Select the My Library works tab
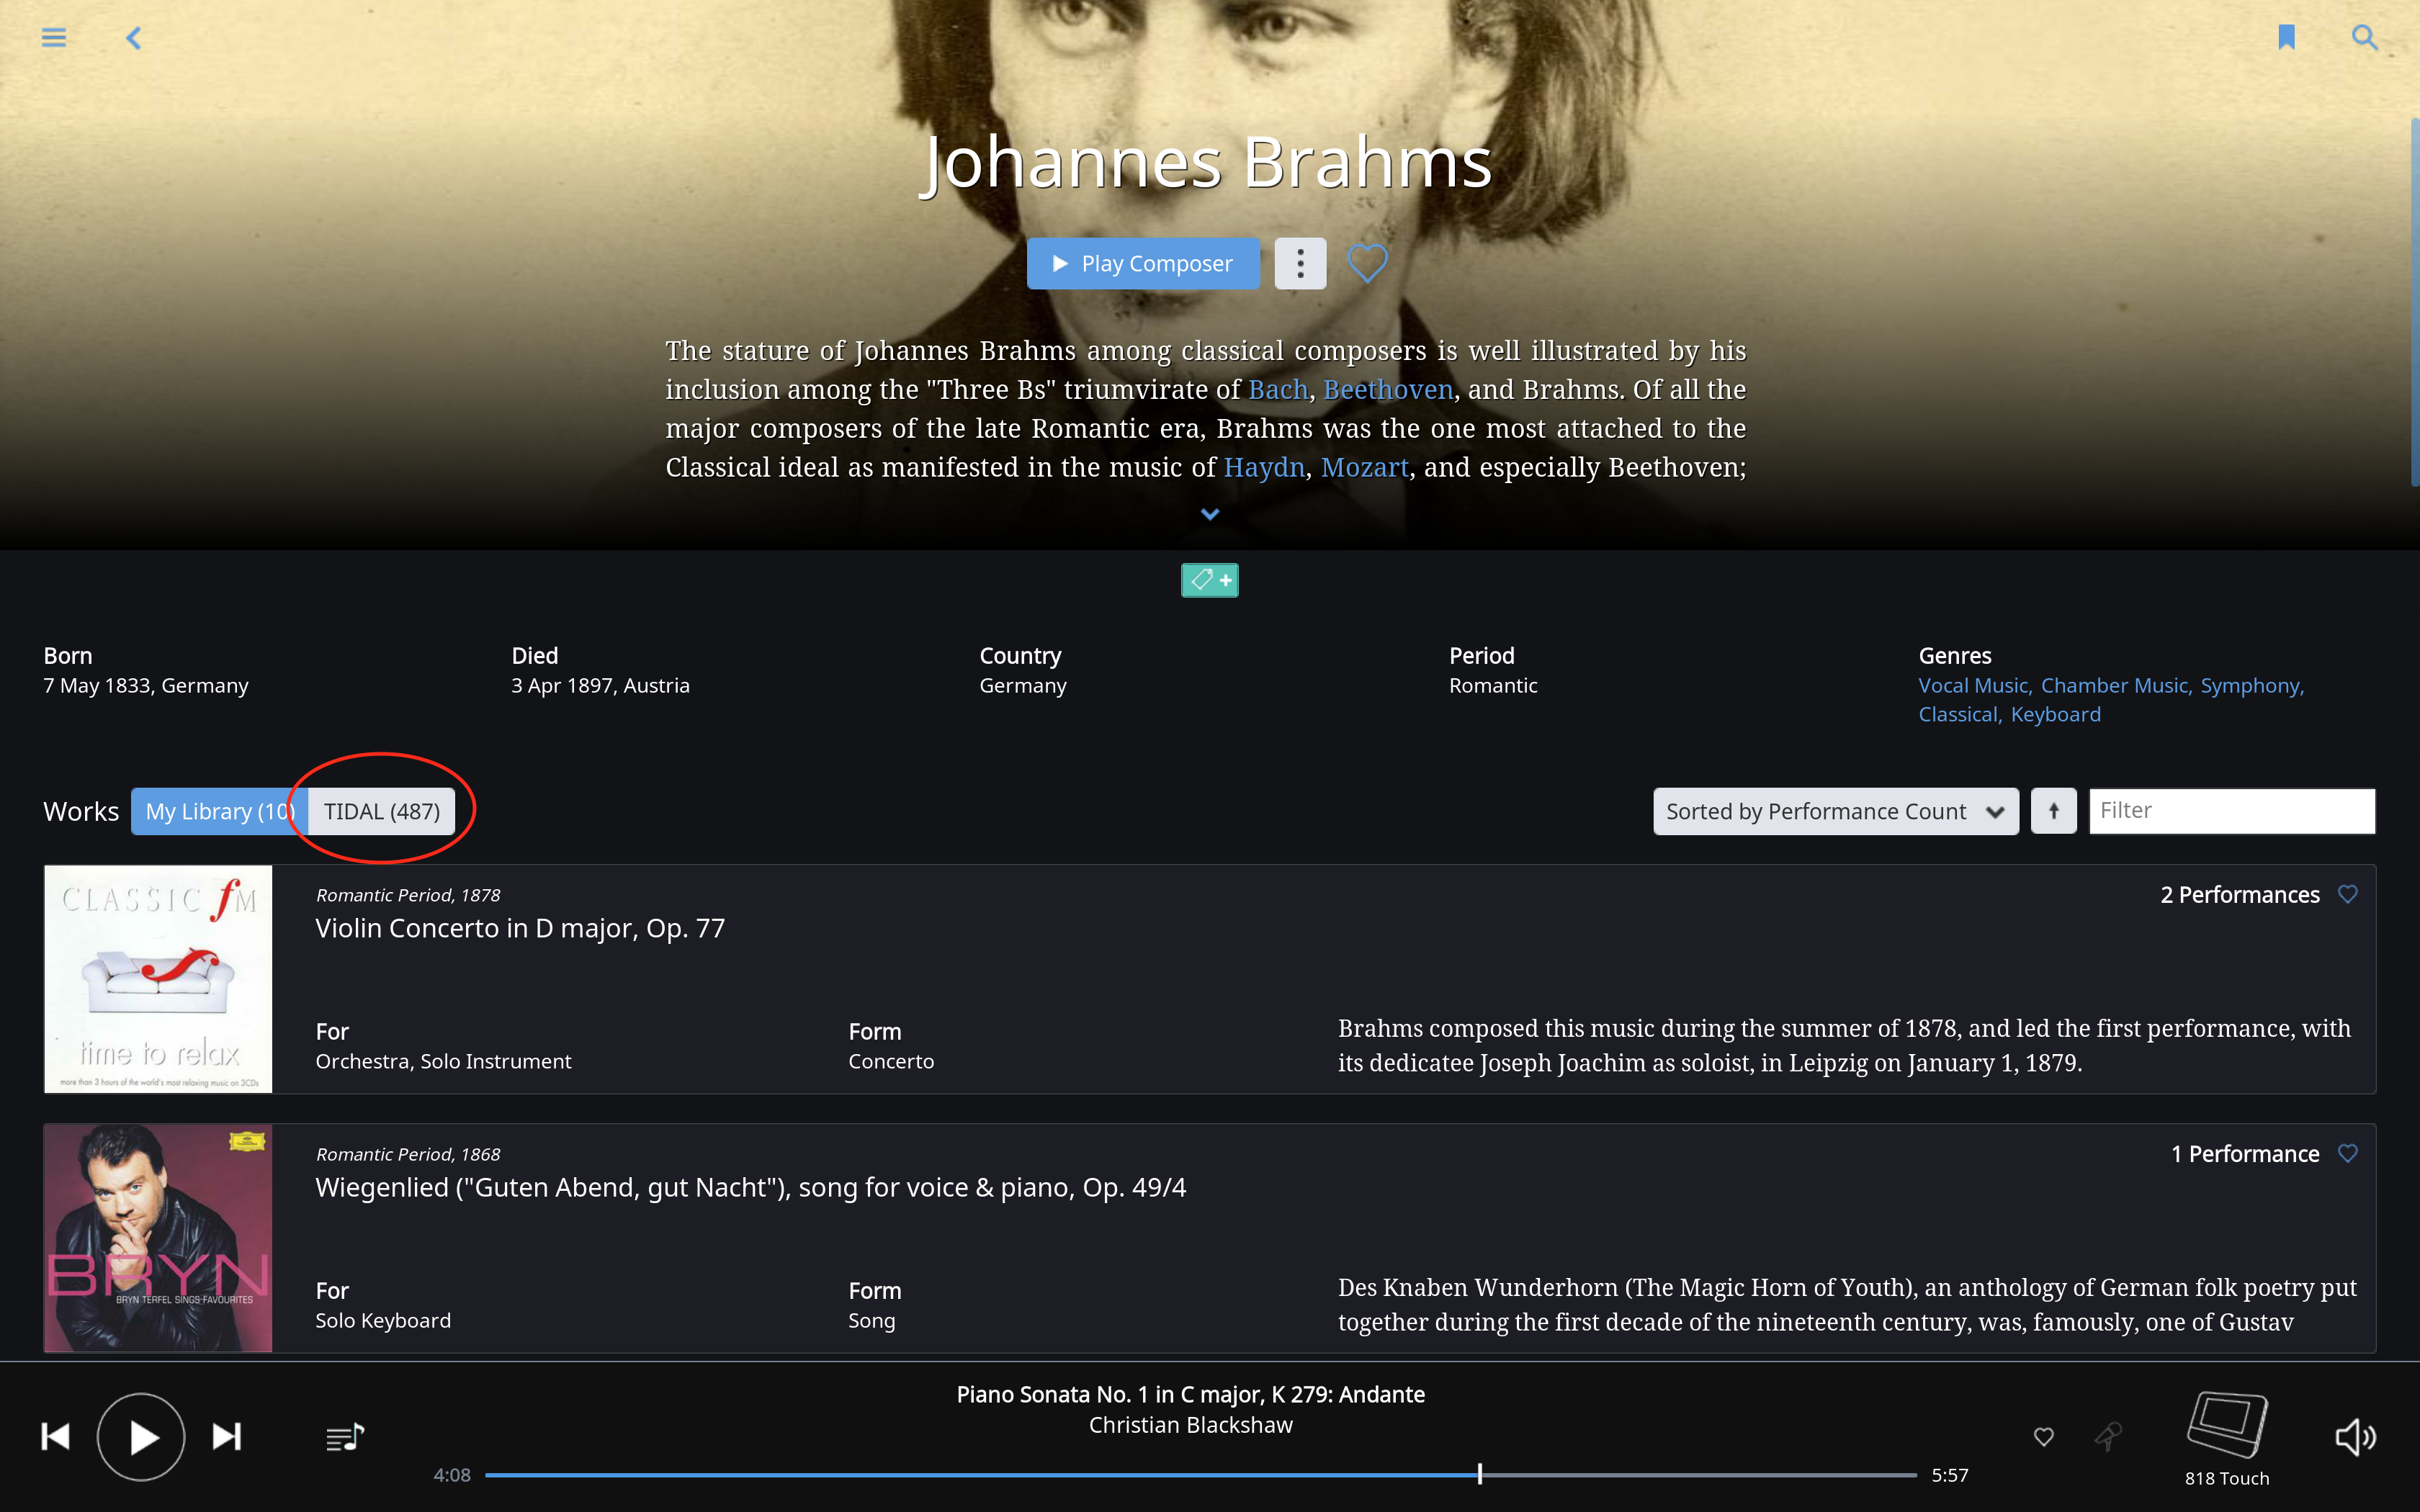This screenshot has width=2420, height=1512. (x=219, y=811)
